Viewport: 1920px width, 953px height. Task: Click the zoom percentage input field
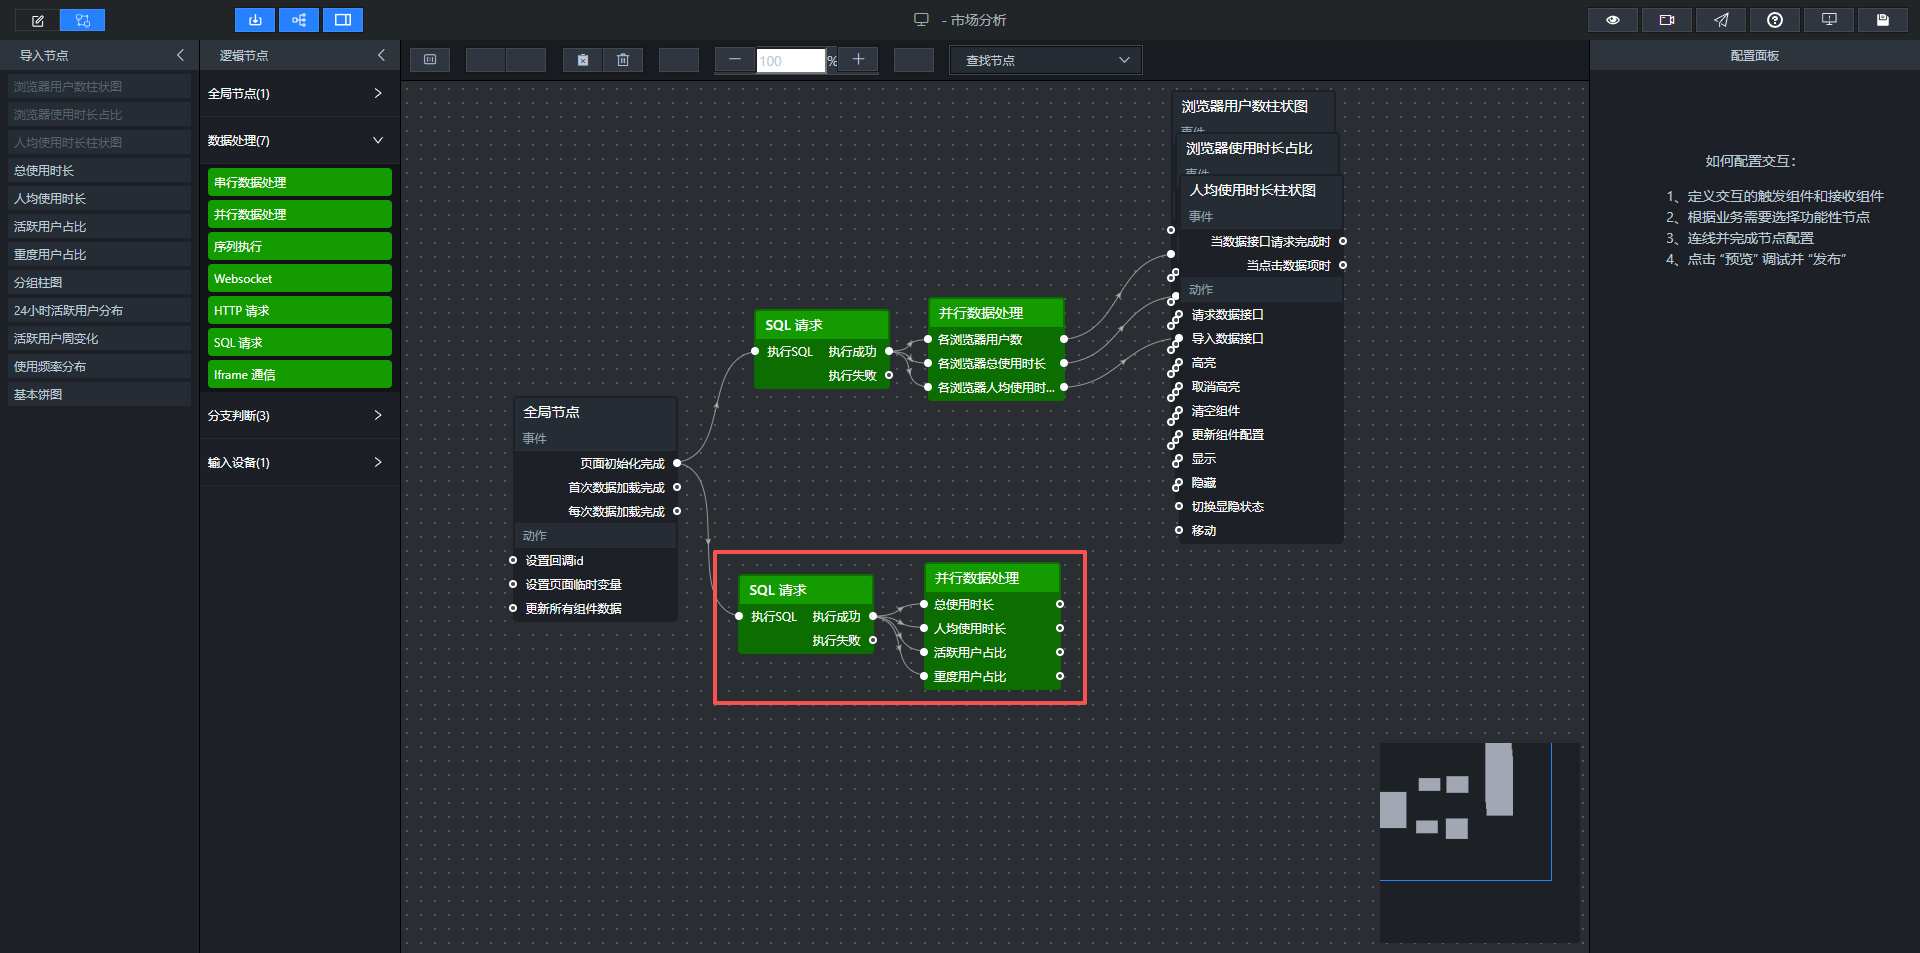(791, 61)
